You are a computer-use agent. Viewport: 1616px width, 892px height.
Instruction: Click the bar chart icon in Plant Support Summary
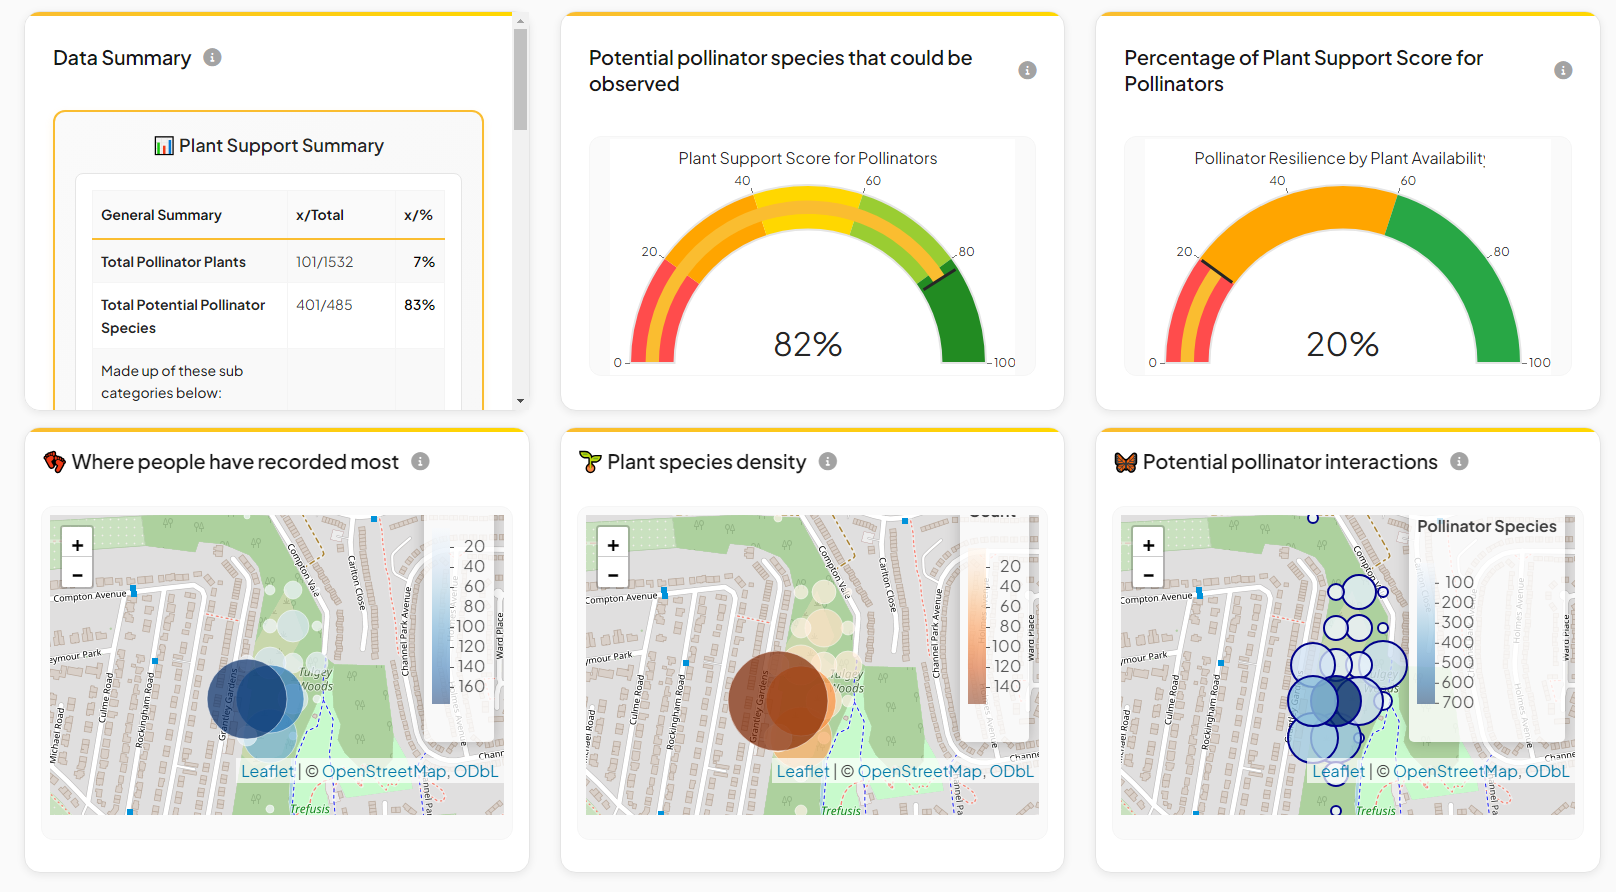click(x=164, y=146)
